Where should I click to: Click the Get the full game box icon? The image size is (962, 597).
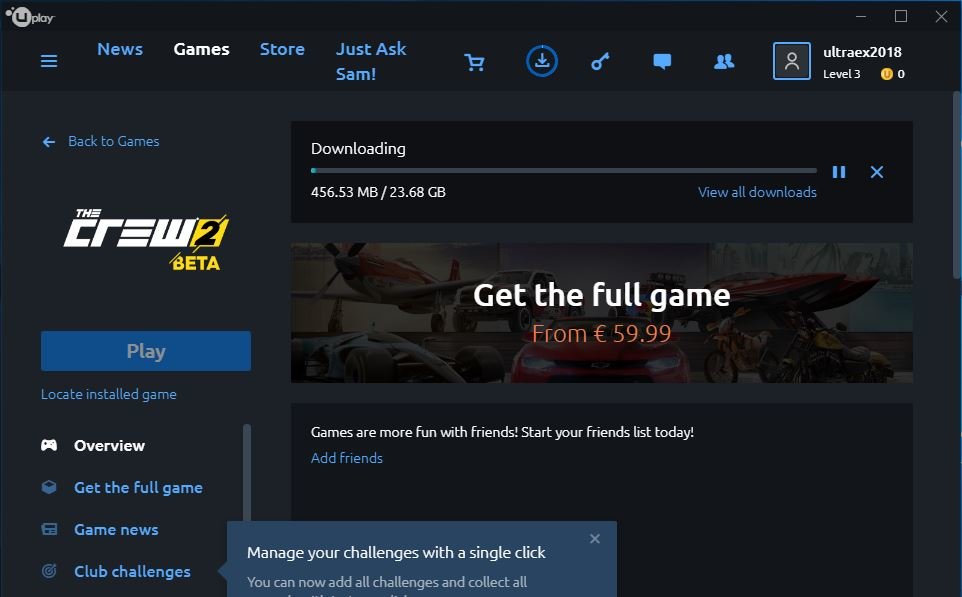click(49, 487)
